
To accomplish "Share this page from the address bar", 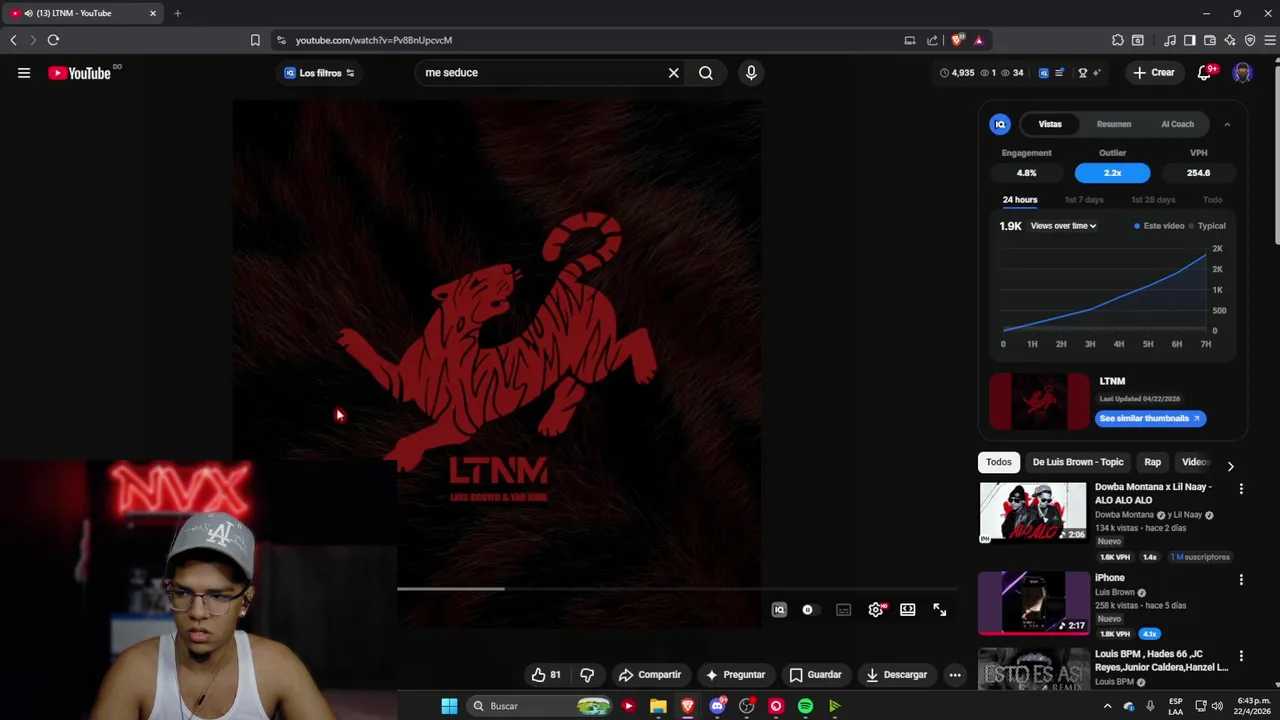I will 932,40.
